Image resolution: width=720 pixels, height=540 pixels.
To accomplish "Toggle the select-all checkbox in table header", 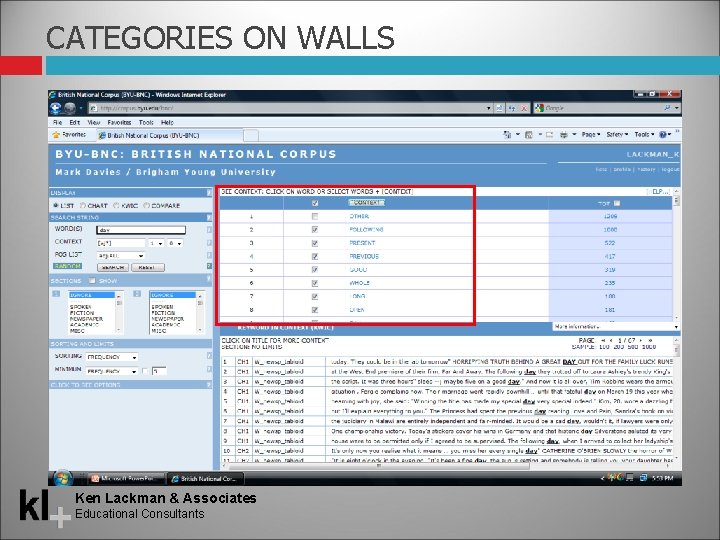I will (x=315, y=203).
